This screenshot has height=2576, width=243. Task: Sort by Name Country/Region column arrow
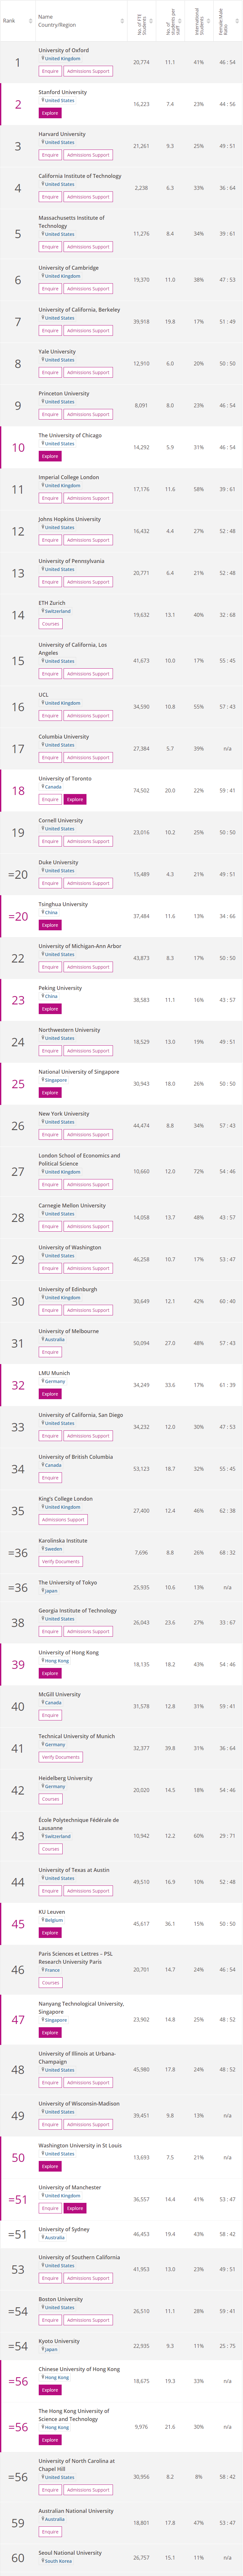[x=122, y=20]
